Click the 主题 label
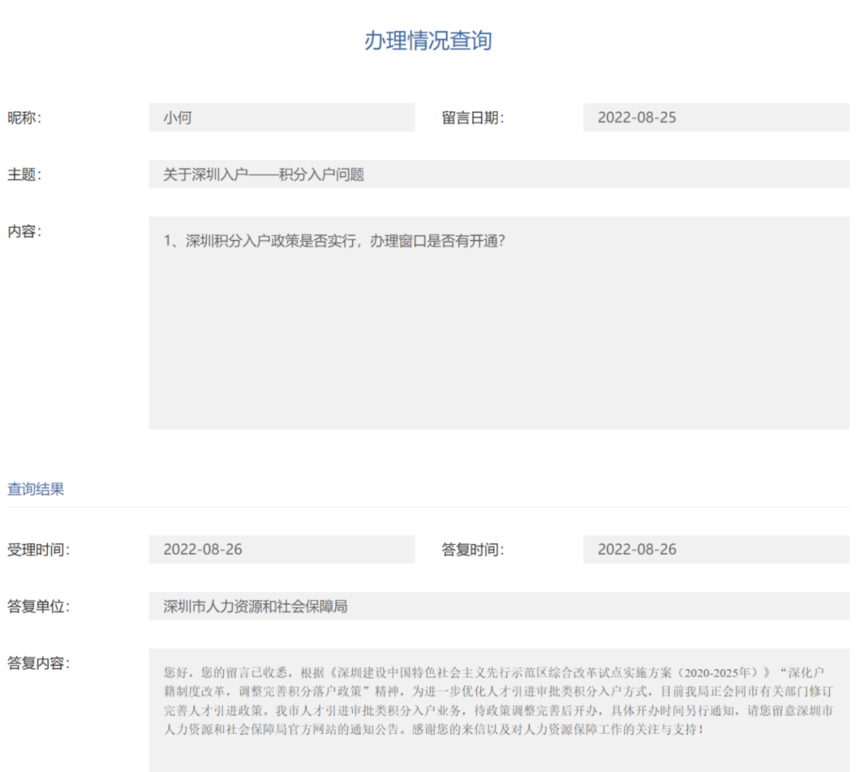Viewport: 860px width, 772px height. [24, 175]
